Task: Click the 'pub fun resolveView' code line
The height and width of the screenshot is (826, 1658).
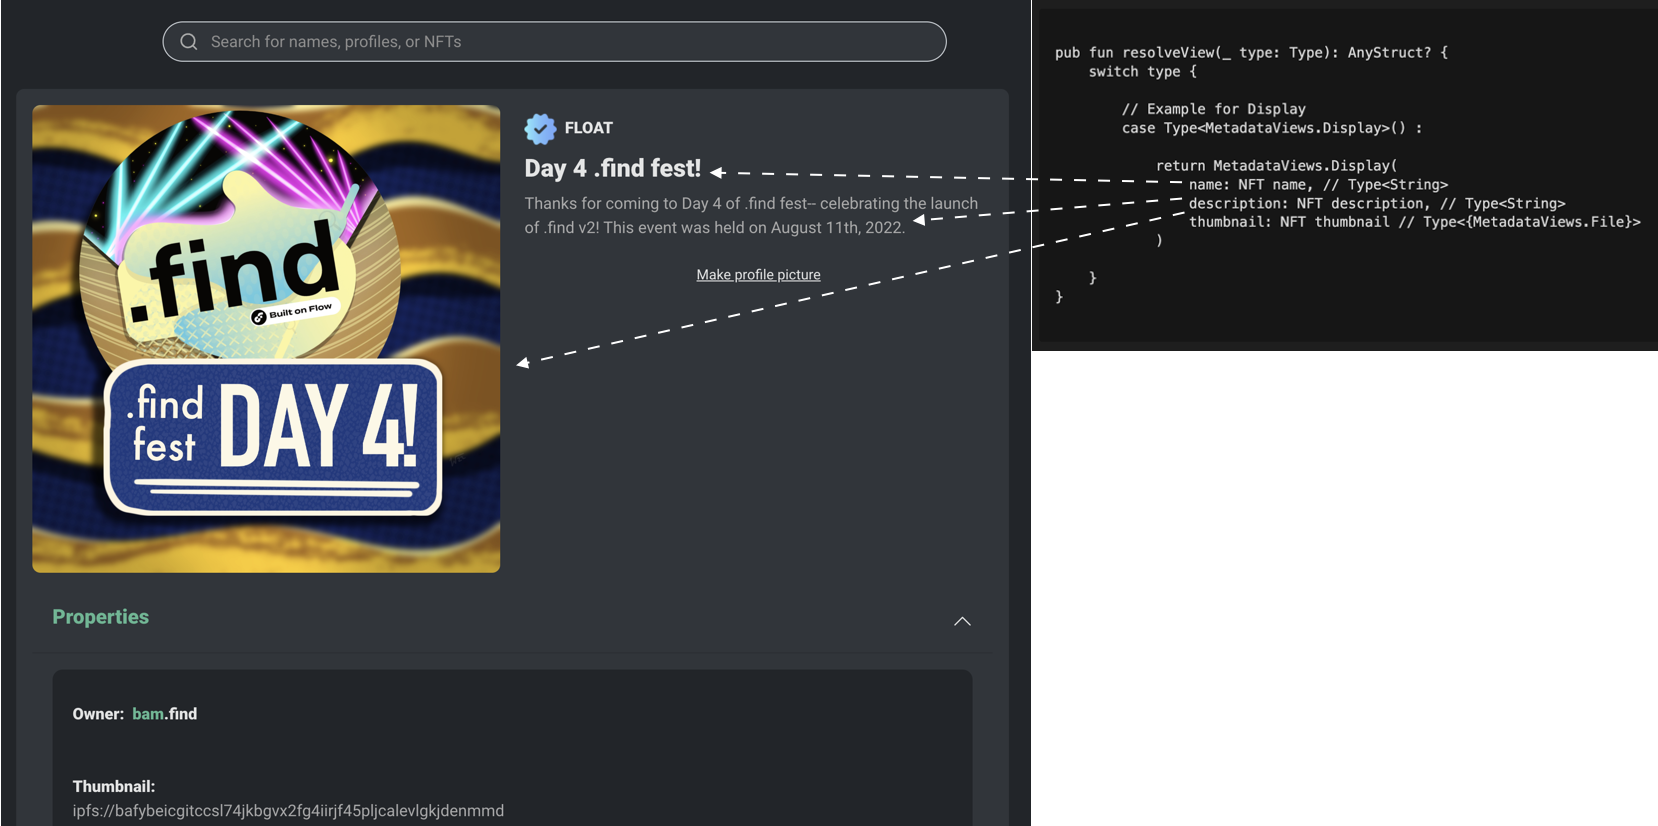Action: (x=1250, y=52)
